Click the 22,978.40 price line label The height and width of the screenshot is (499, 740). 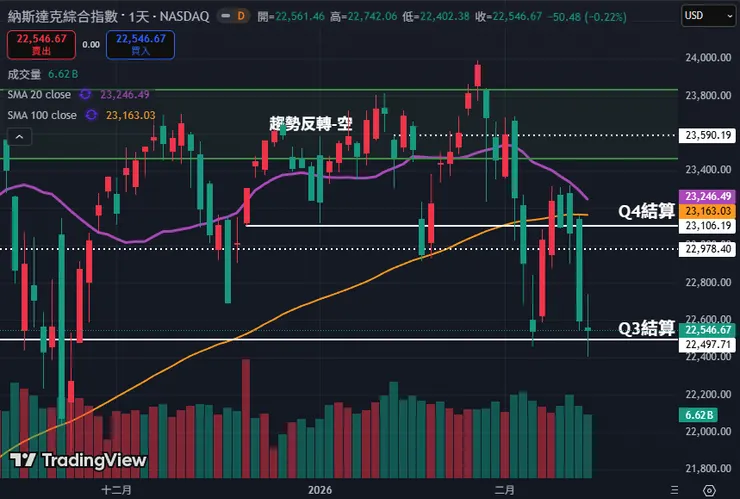(708, 249)
